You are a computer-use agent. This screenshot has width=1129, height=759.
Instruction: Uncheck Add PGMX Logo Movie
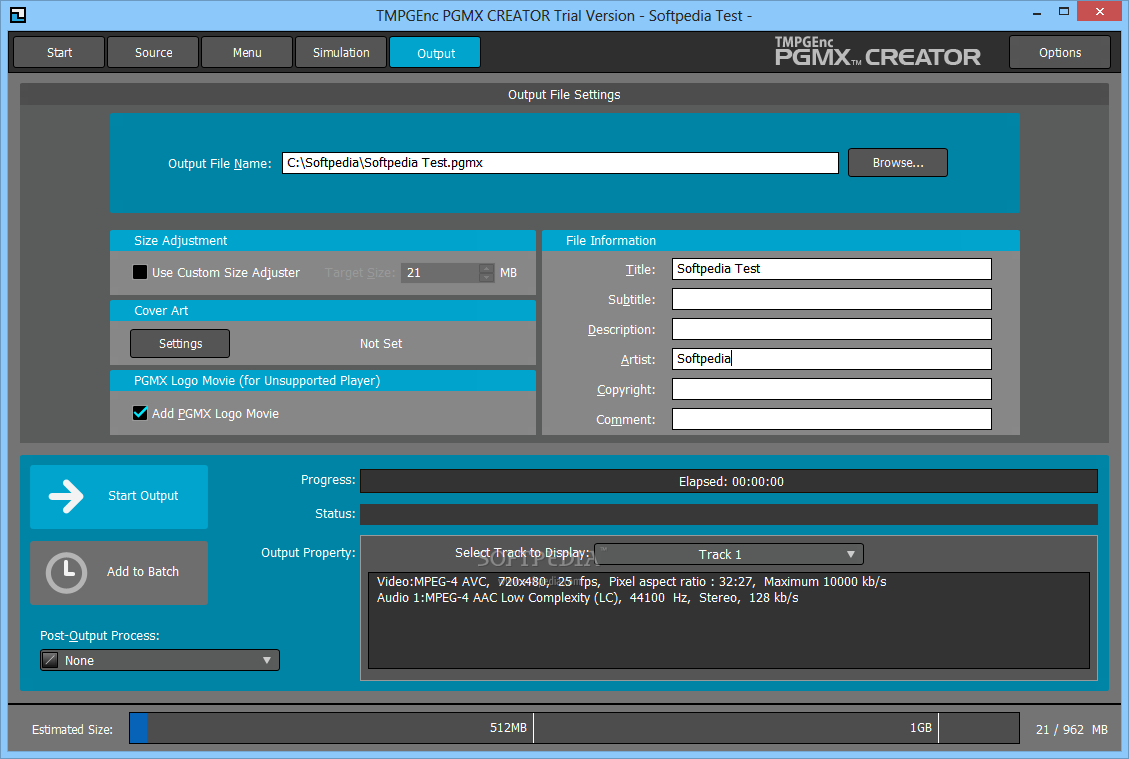140,413
